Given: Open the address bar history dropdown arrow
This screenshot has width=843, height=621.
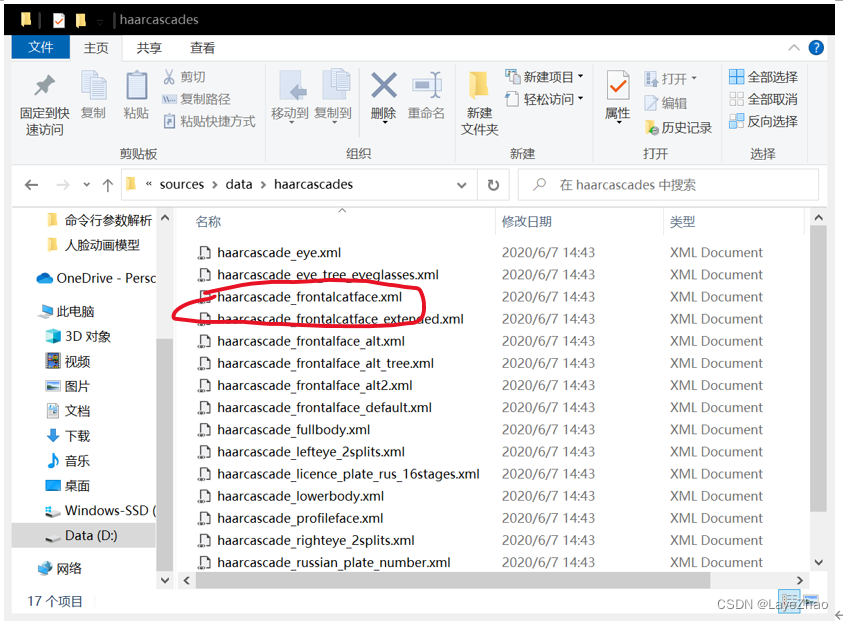Looking at the screenshot, I should pyautogui.click(x=461, y=185).
